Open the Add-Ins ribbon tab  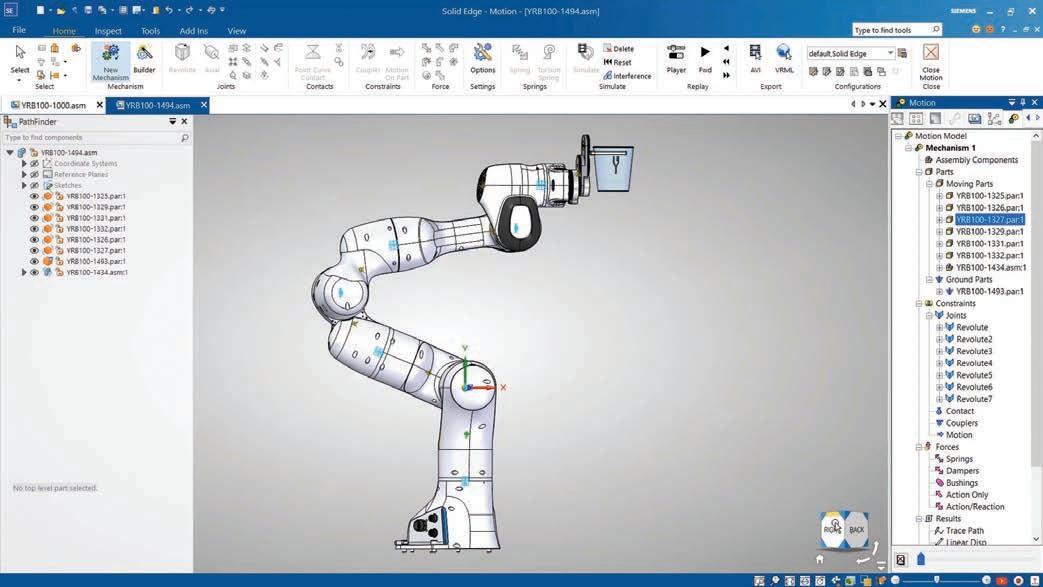[194, 31]
